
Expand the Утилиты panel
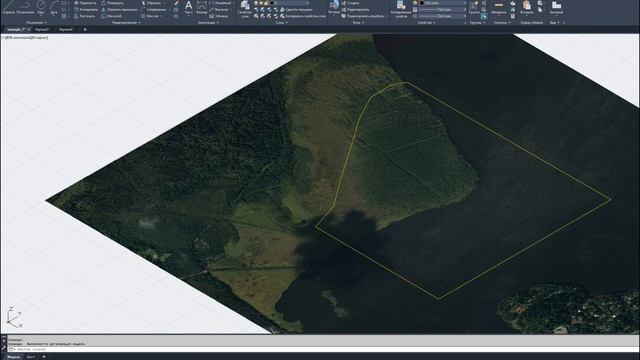[502, 23]
